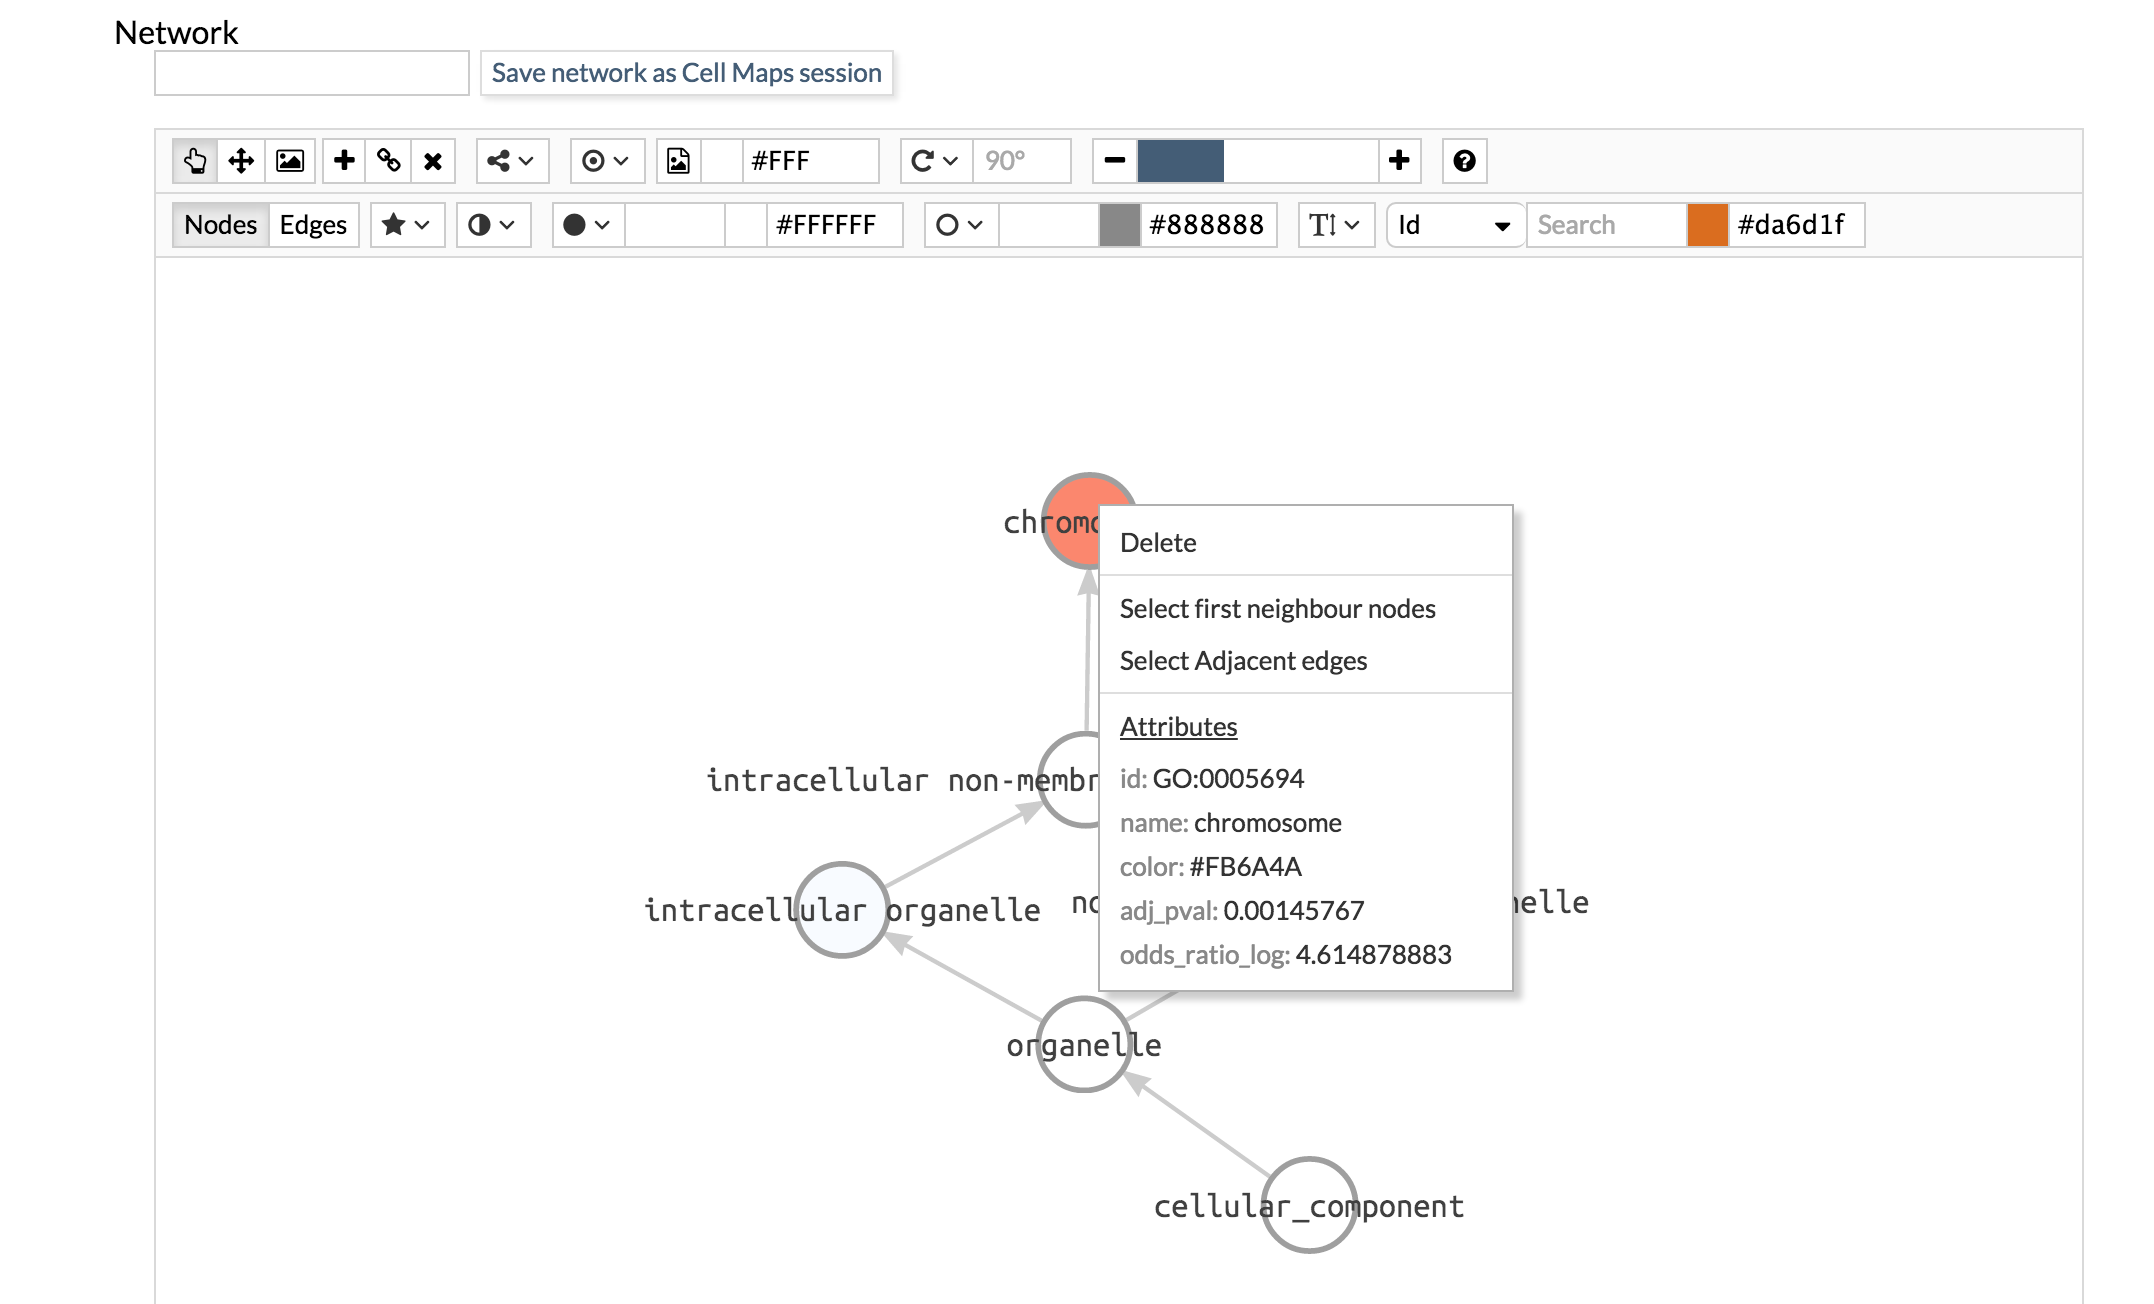Screen dimensions: 2154x1304
Task: Click the #FFFFFF node color field
Action: click(834, 225)
